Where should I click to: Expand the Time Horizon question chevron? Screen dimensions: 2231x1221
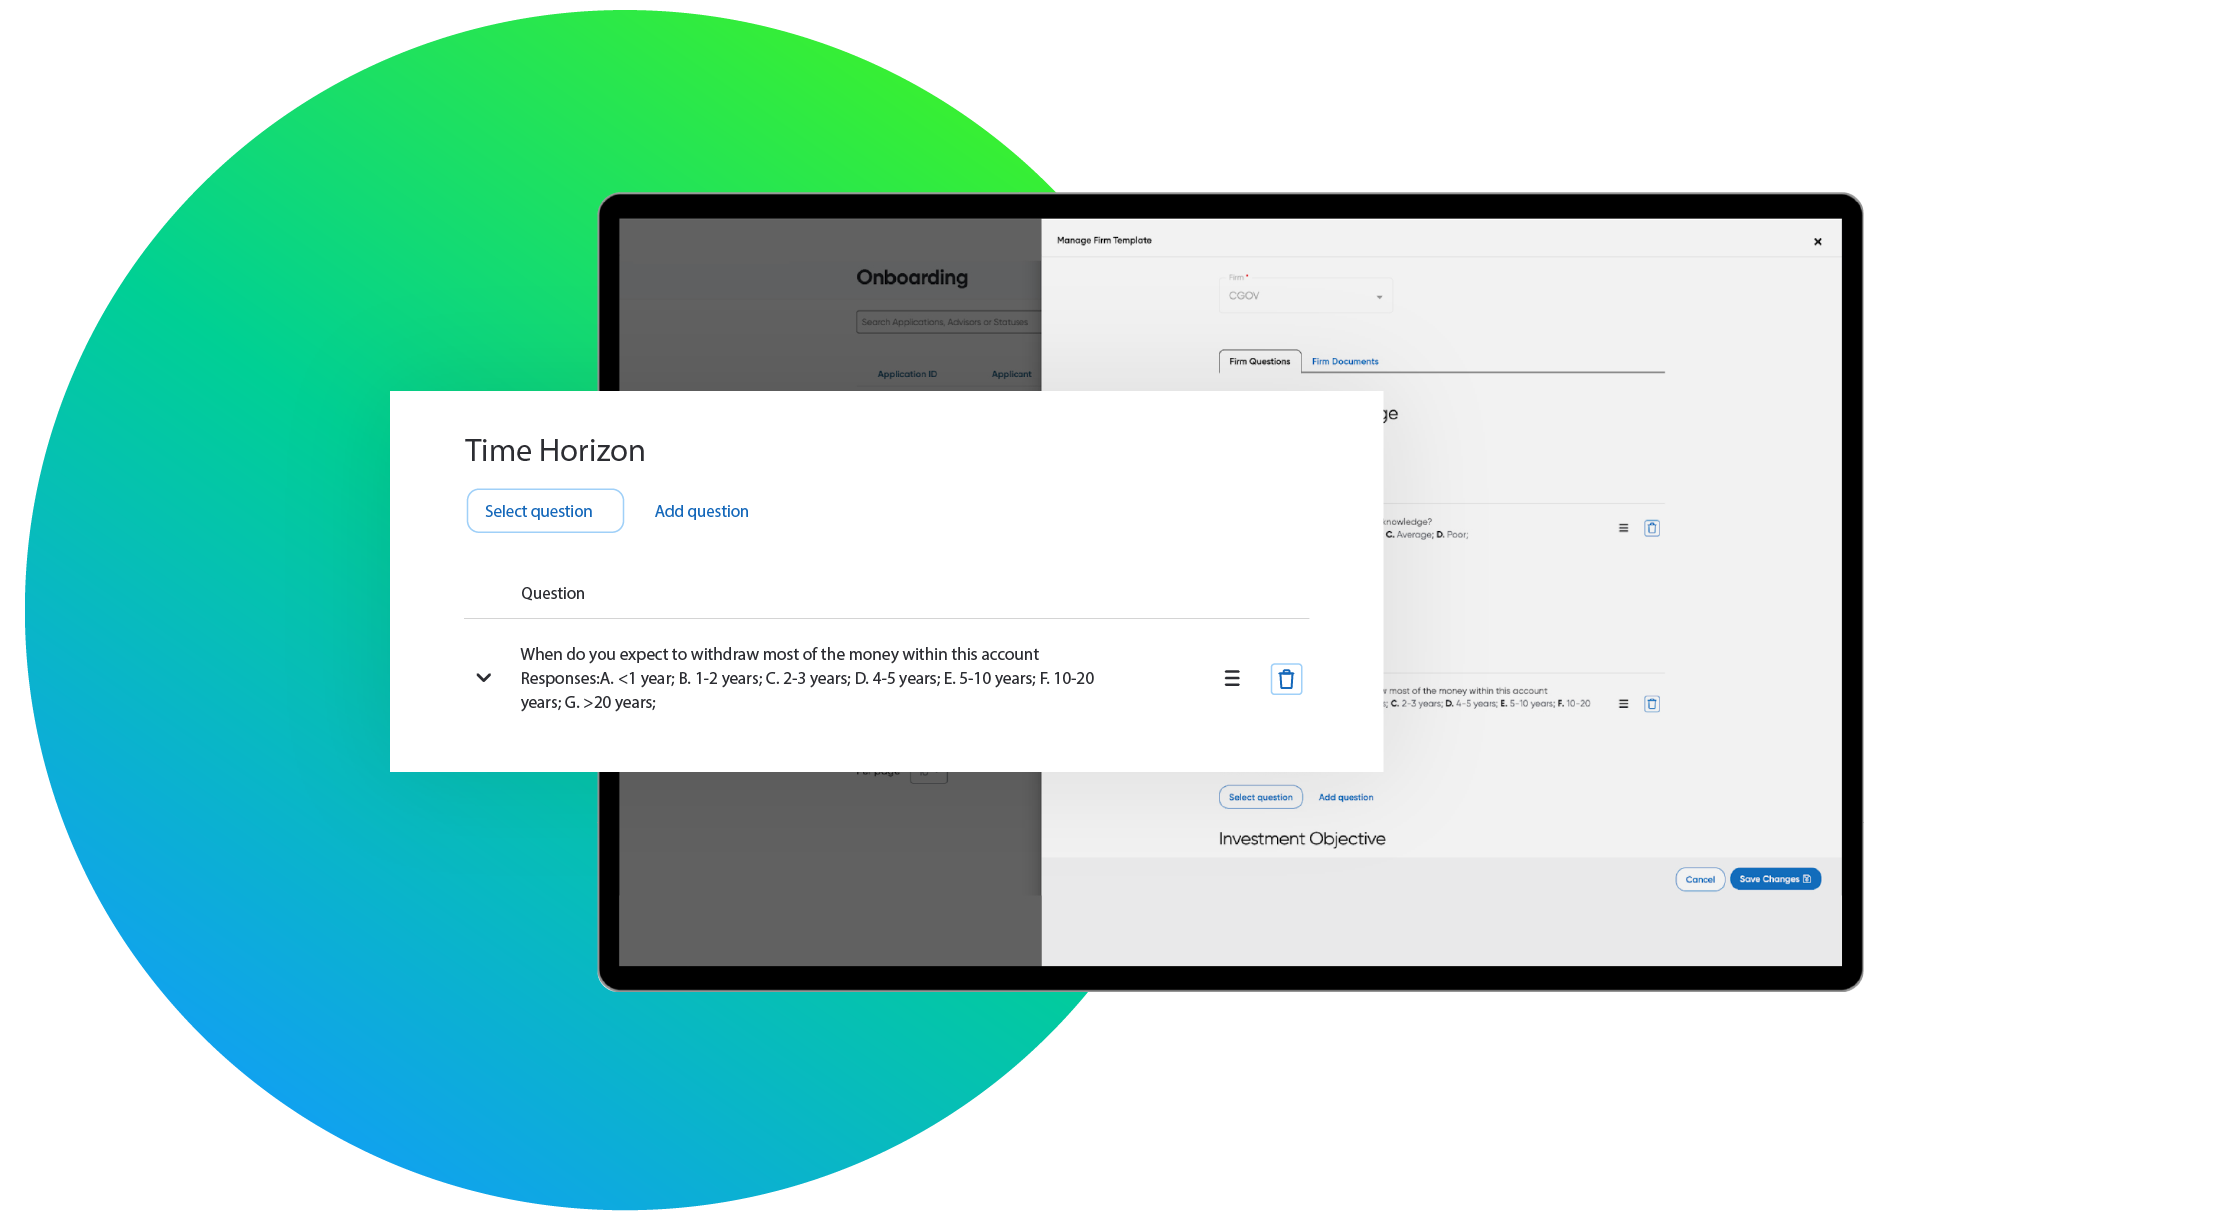pyautogui.click(x=486, y=677)
